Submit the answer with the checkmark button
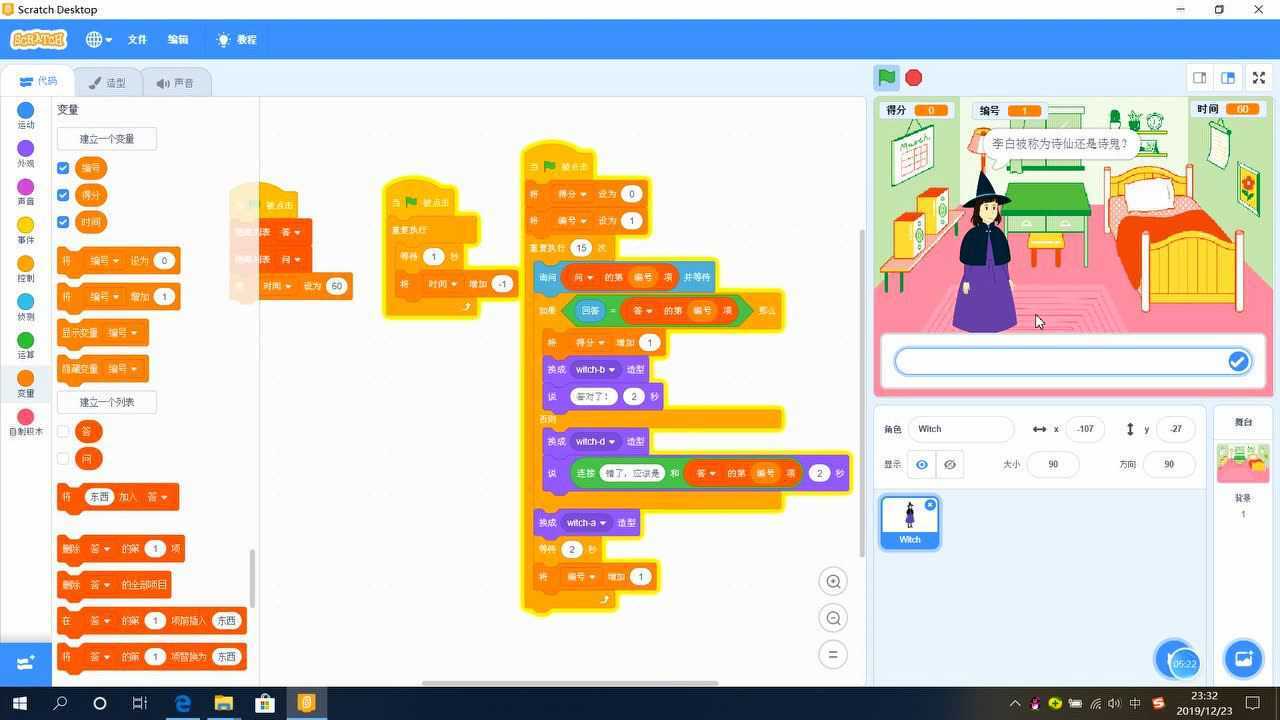 [x=1238, y=362]
